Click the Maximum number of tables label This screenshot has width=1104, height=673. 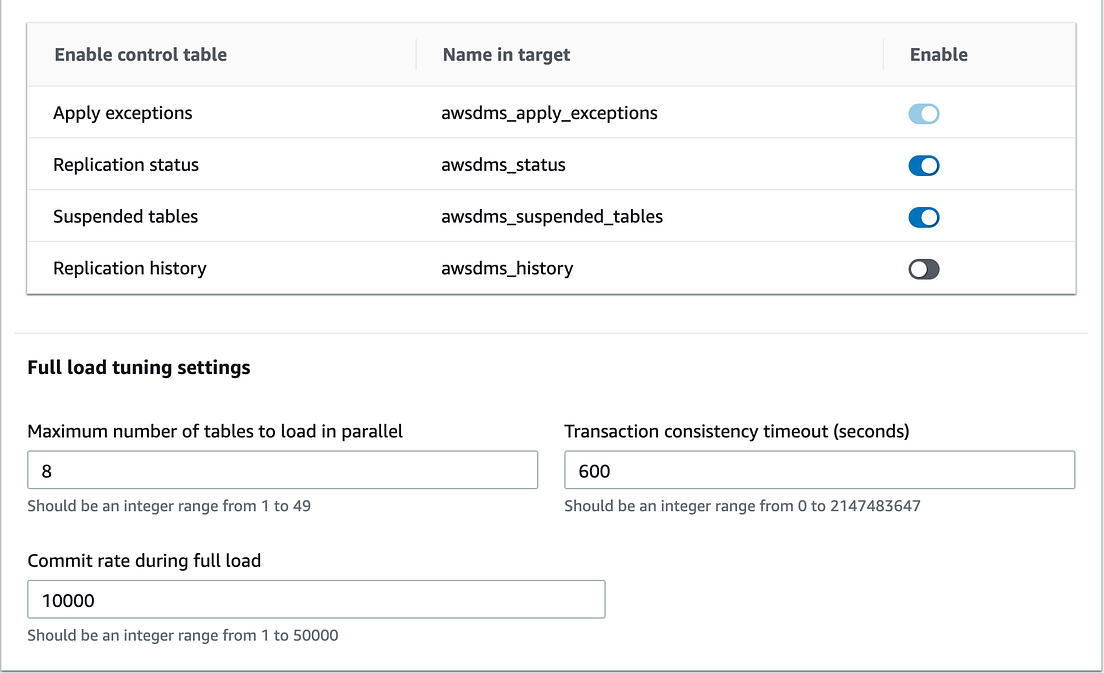215,432
